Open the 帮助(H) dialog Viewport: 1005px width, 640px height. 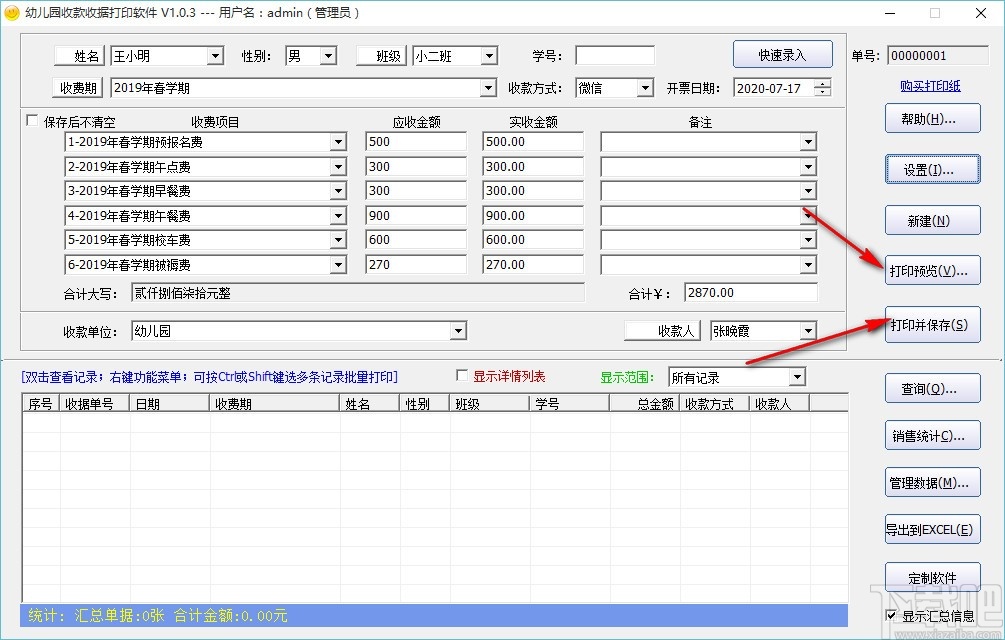coord(931,118)
